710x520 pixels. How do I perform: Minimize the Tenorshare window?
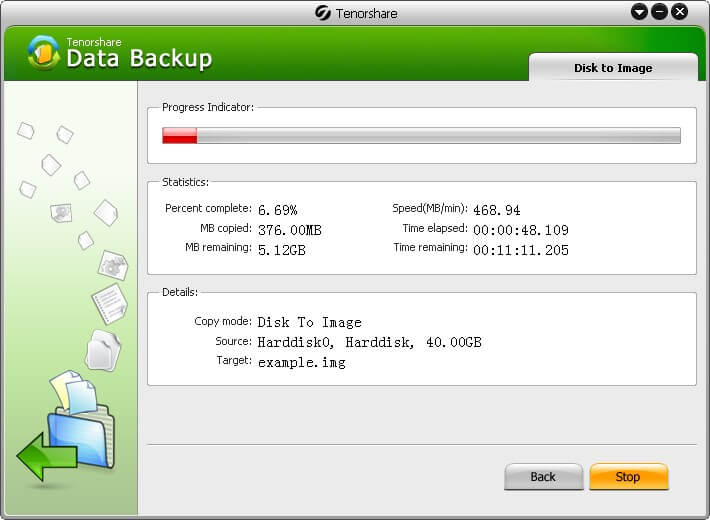coord(659,12)
